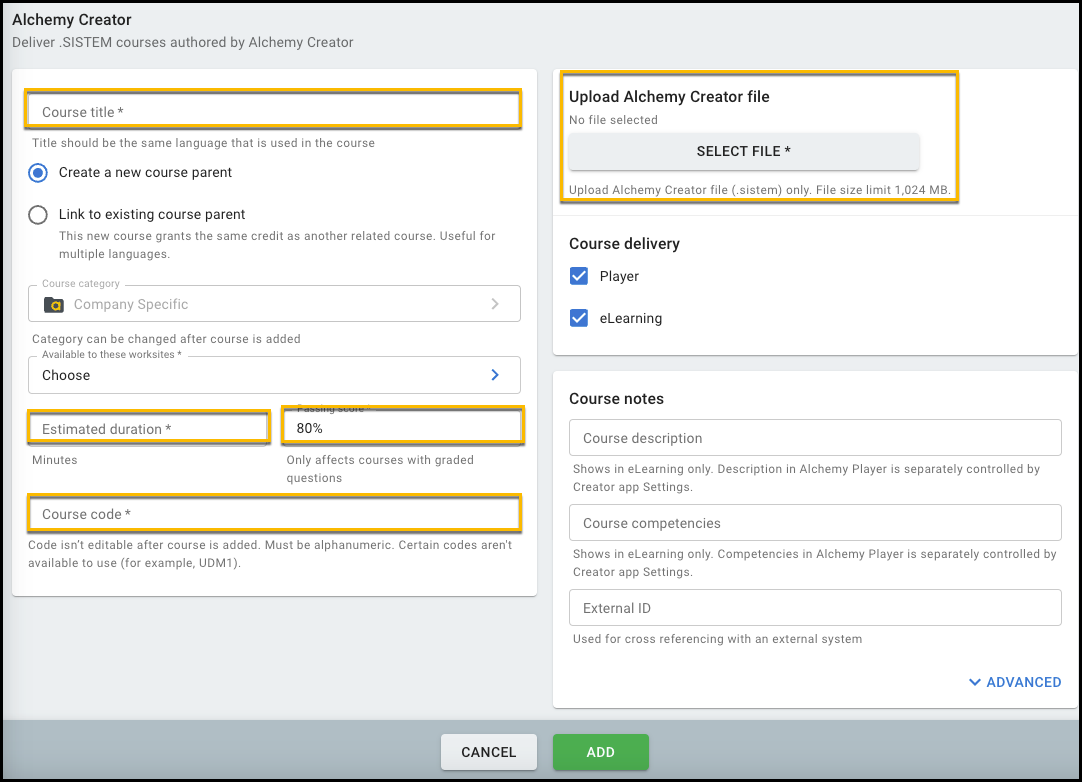1082x782 pixels.
Task: Click 'Category can be changed after course is added' text
Action: 166,339
